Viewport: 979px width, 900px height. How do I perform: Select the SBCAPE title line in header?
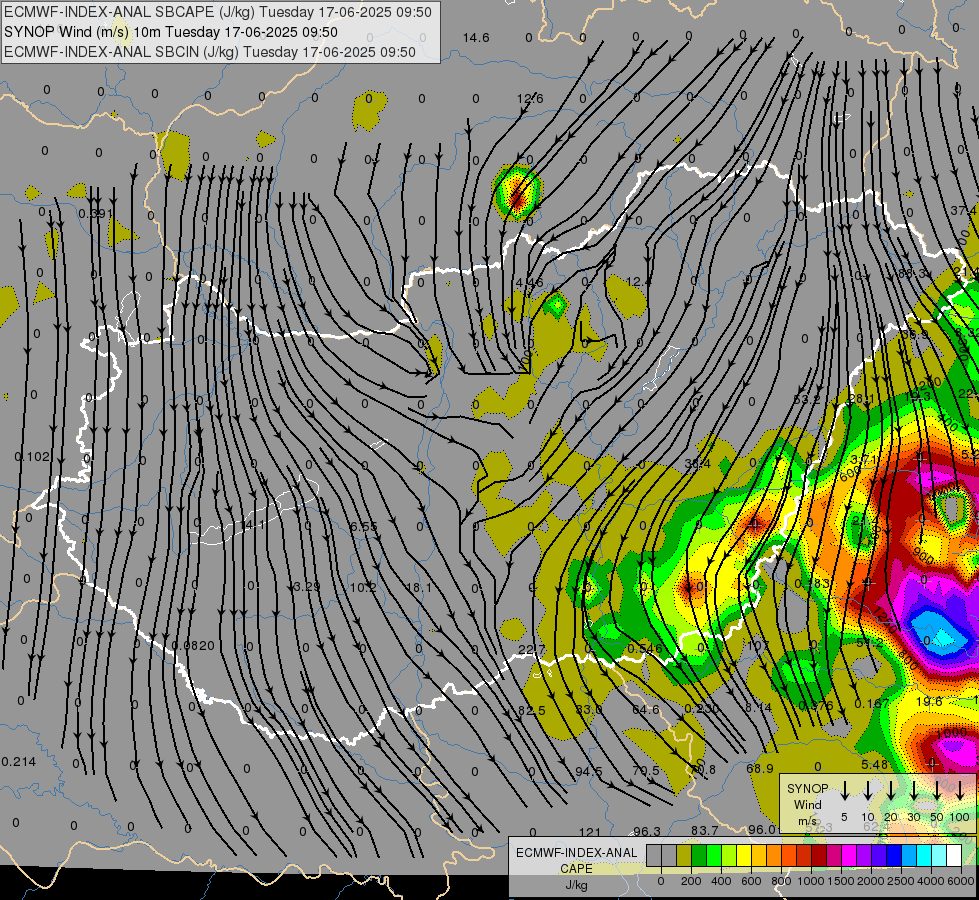[218, 12]
